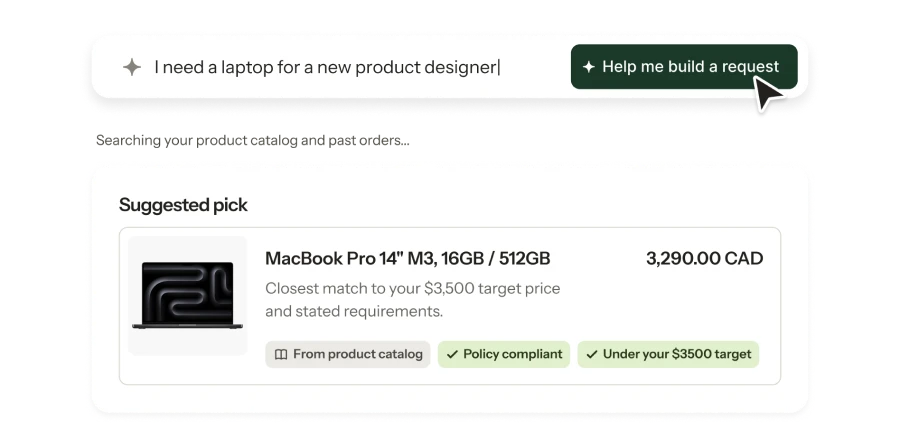
Task: Click the book icon on the catalog tag
Action: click(281, 354)
